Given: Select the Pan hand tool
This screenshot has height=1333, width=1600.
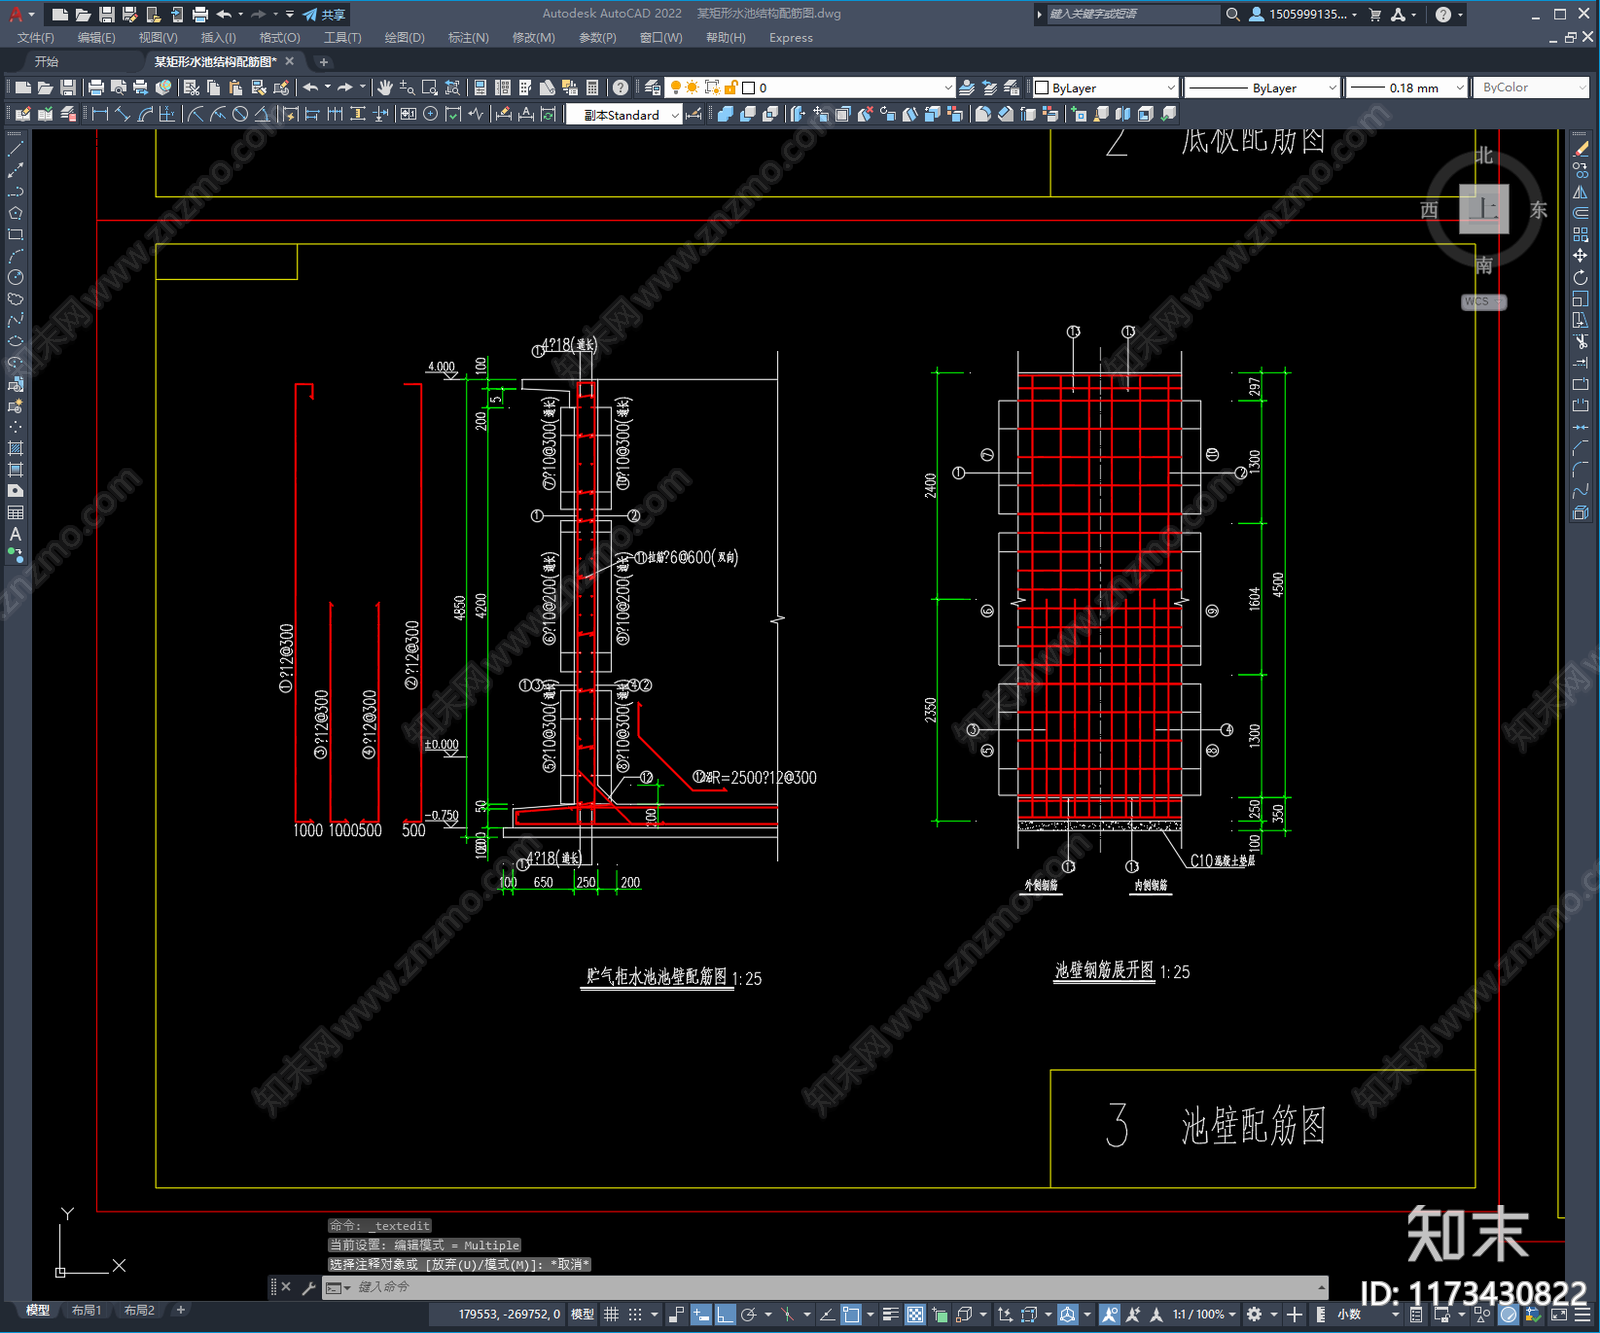Looking at the screenshot, I should pyautogui.click(x=385, y=88).
